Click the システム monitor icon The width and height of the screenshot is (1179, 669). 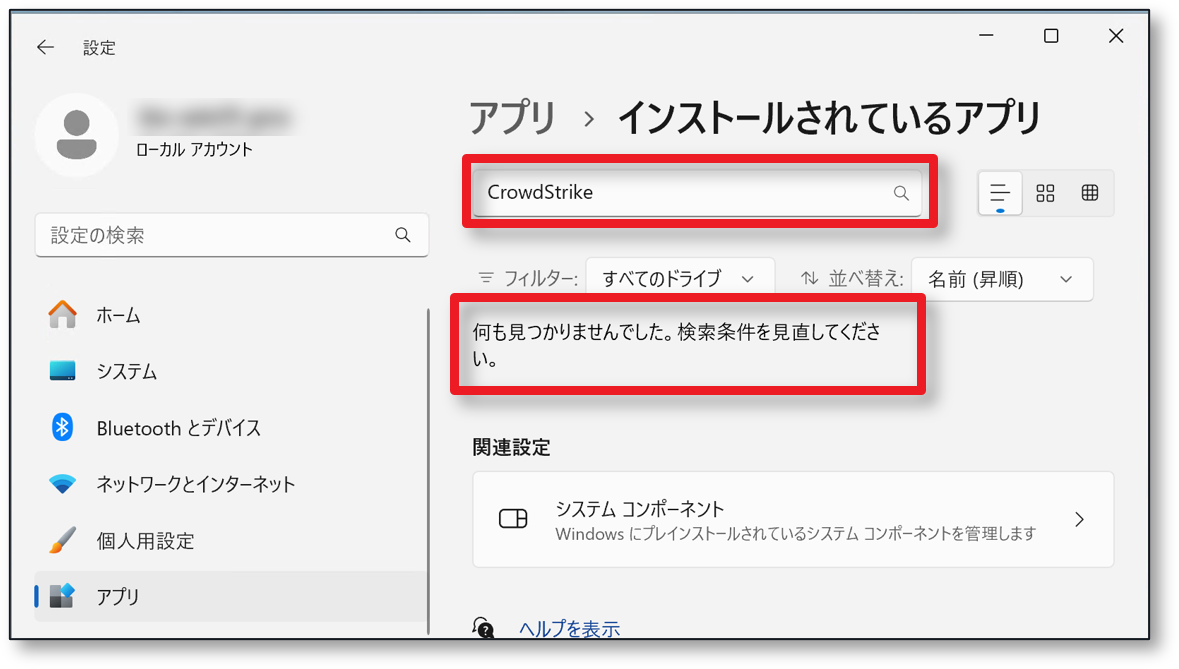[x=62, y=371]
